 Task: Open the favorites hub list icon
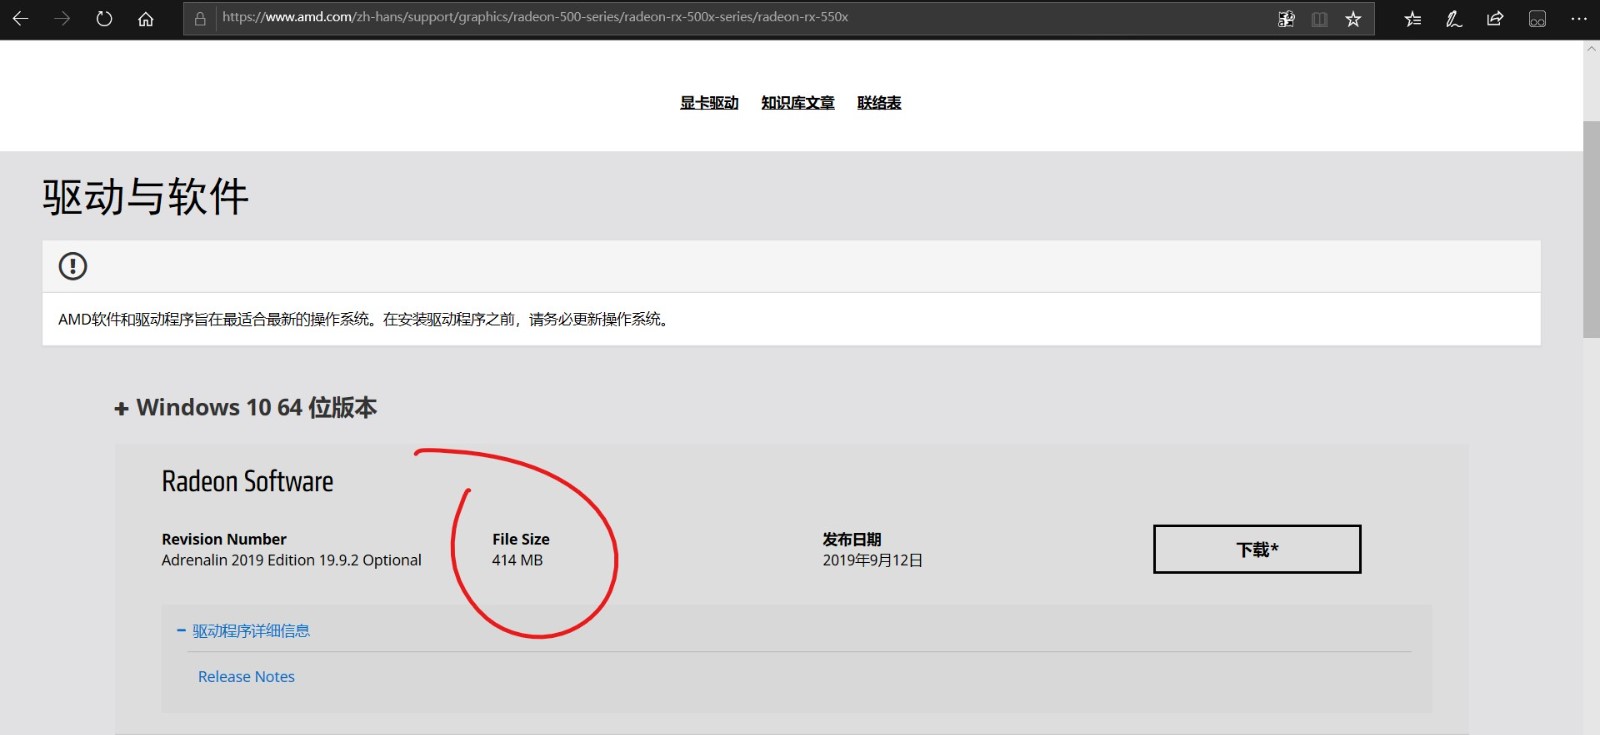tap(1413, 19)
